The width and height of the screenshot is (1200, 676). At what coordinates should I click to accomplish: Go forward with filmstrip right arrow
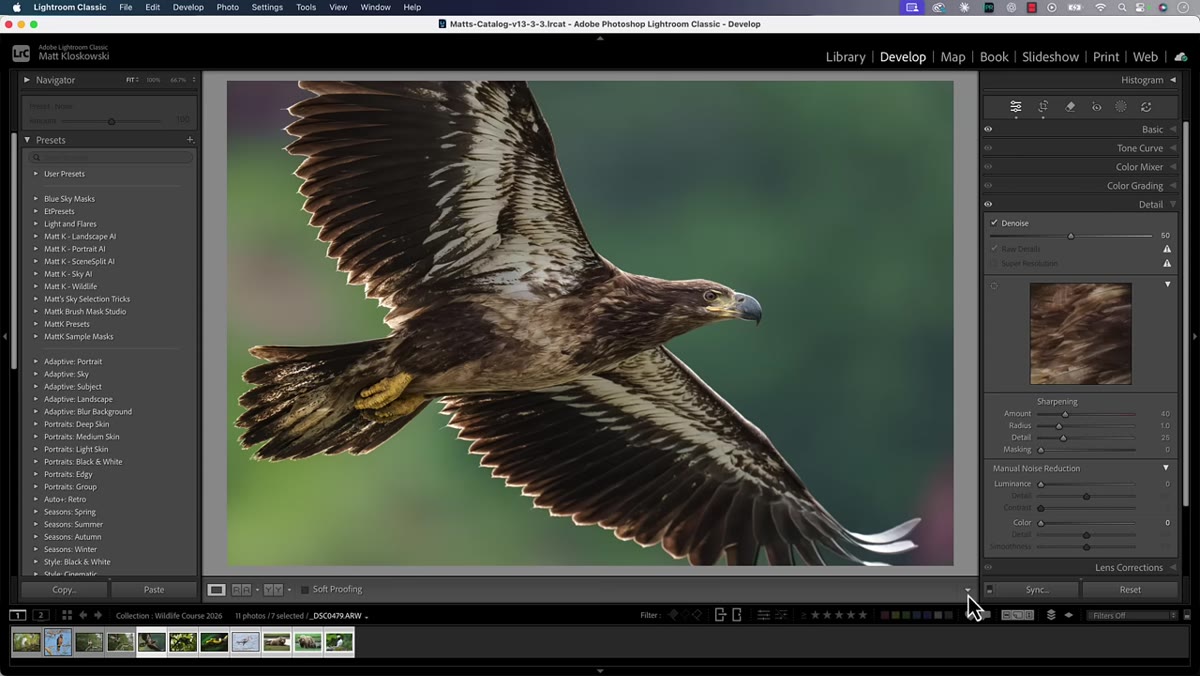point(99,615)
